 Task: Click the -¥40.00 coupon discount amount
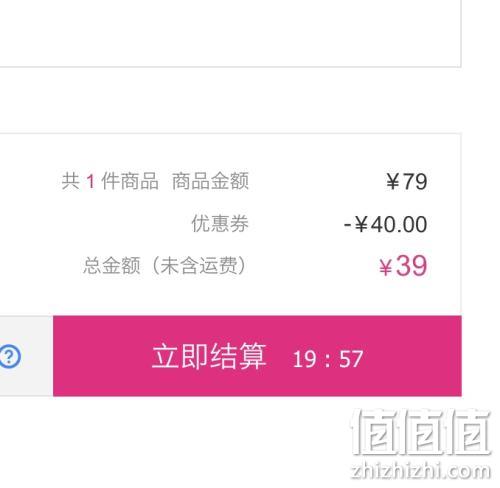pos(385,224)
